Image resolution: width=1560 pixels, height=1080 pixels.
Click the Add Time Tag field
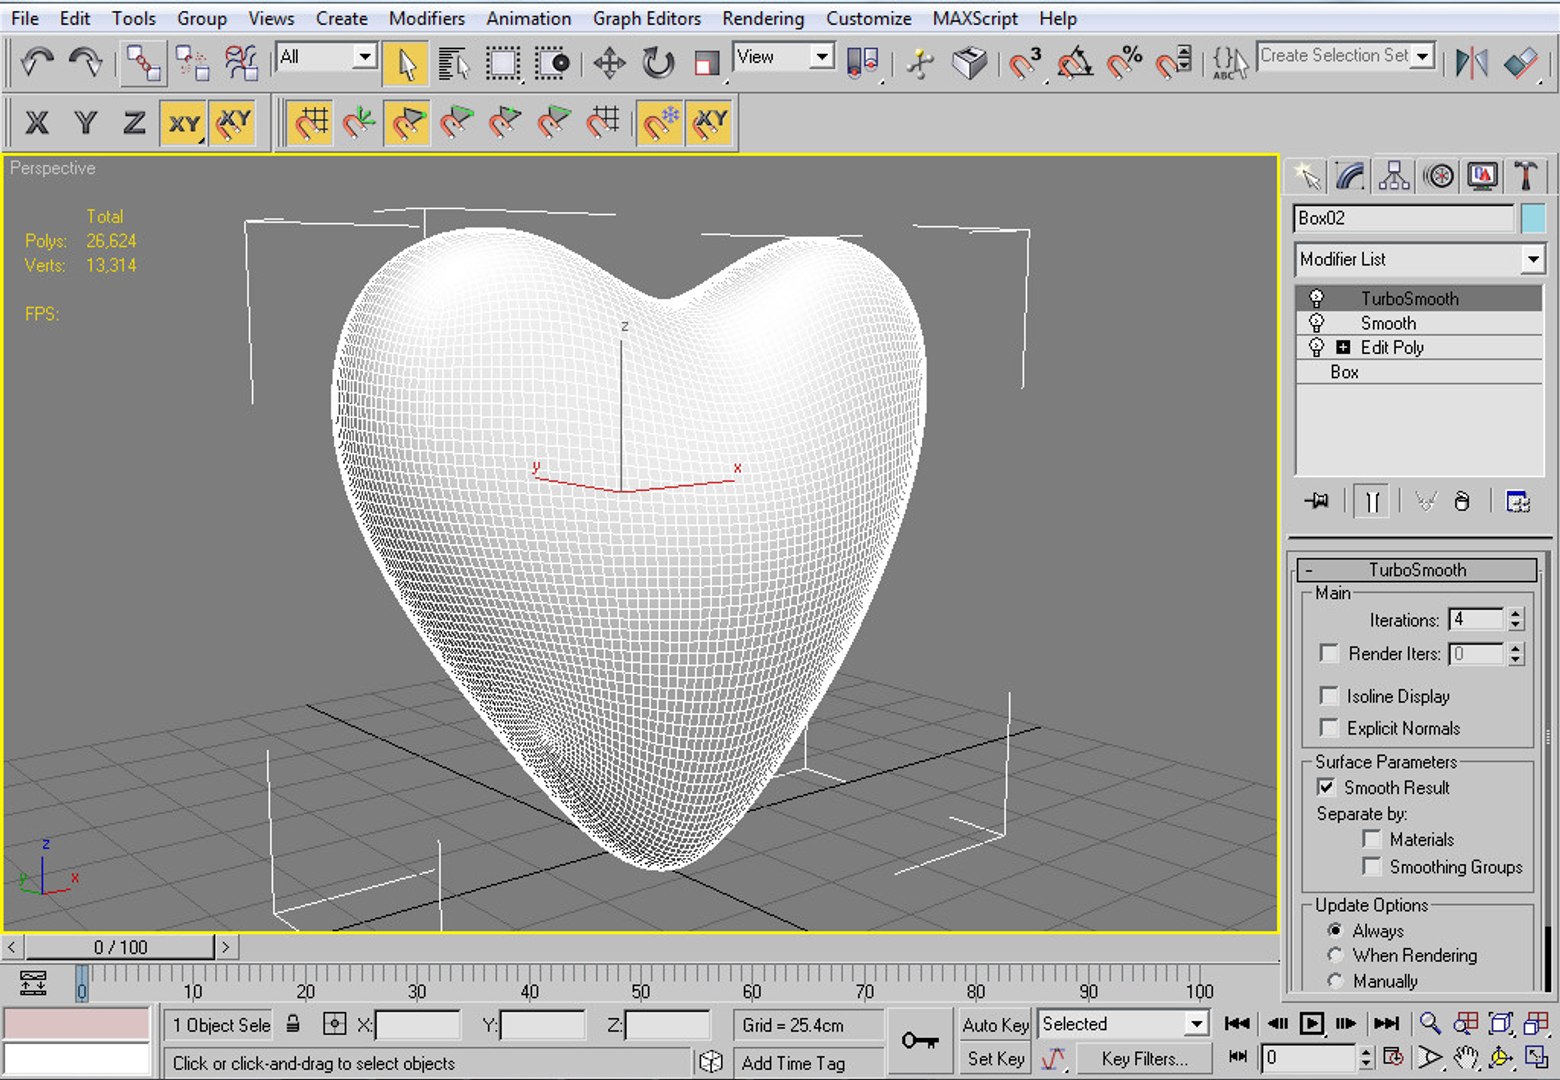coord(808,1063)
